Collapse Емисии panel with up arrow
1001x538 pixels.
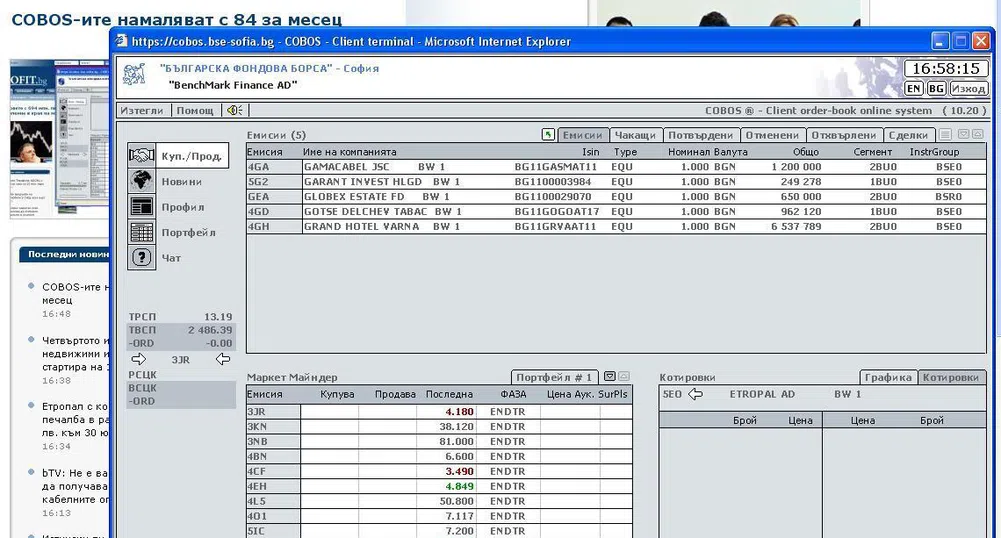(977, 135)
